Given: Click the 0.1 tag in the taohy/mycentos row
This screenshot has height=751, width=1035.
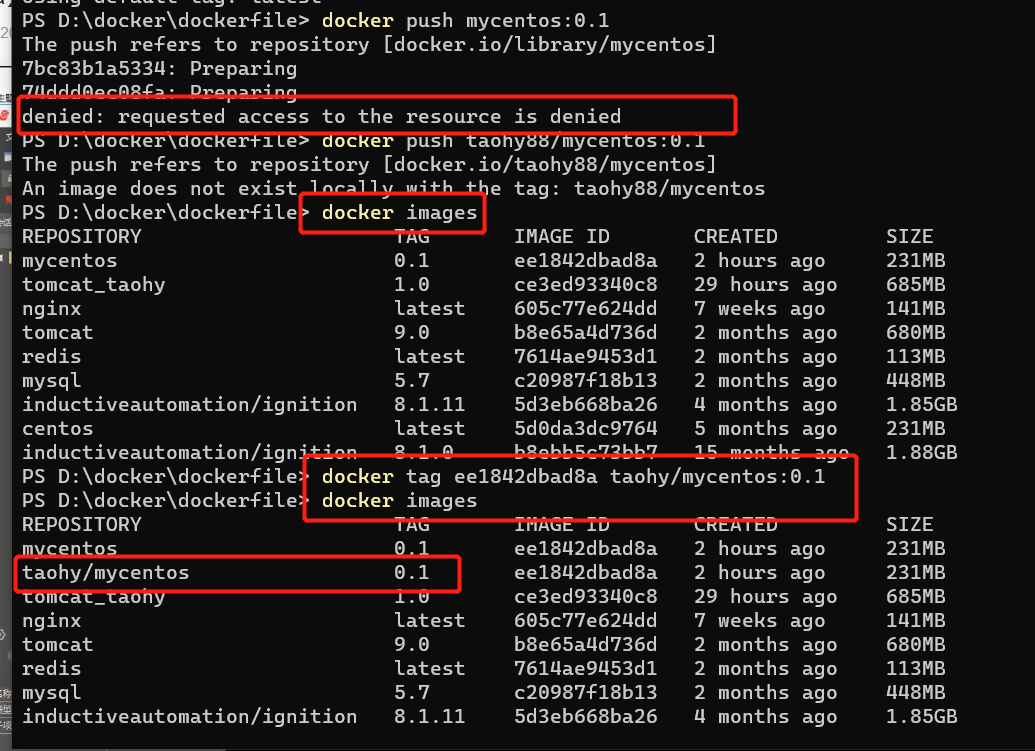Looking at the screenshot, I should click(411, 573).
